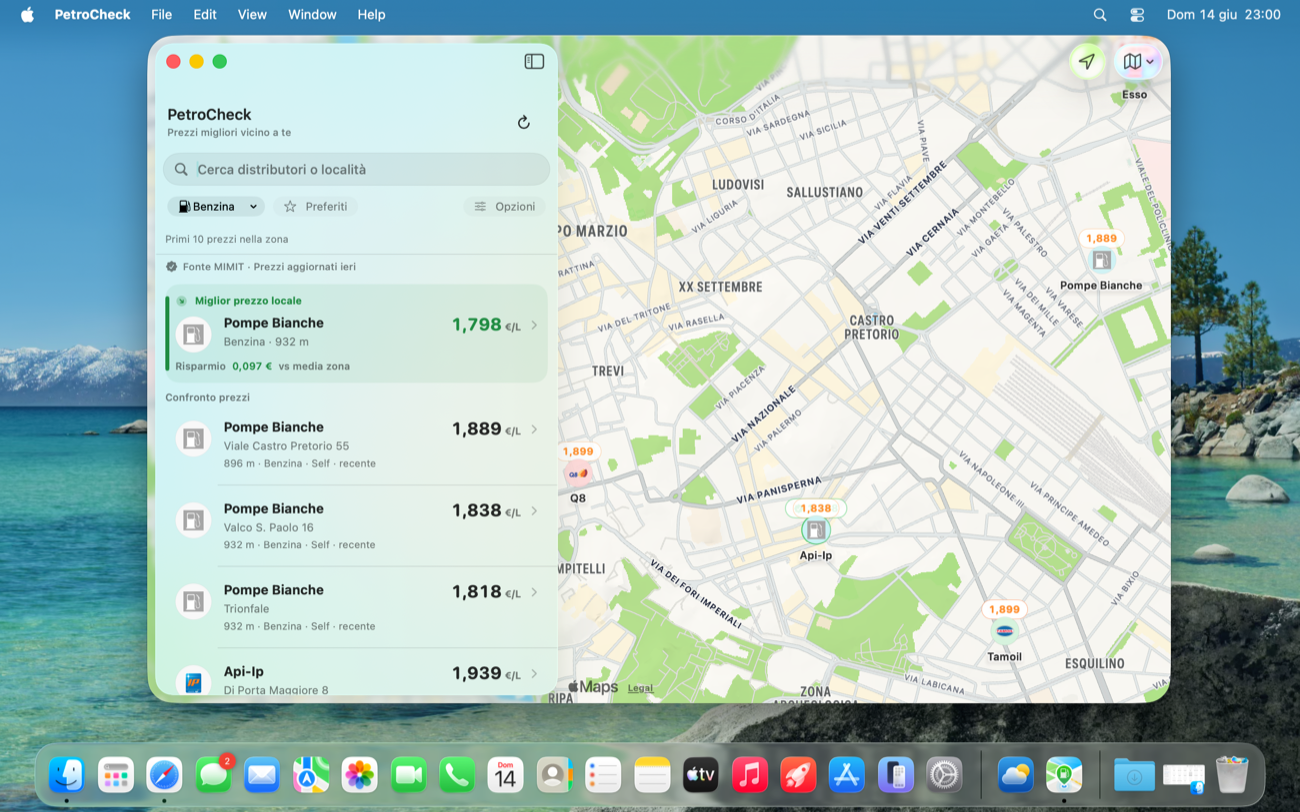The image size is (1300, 812).
Task: Open the Apple menu
Action: pyautogui.click(x=27, y=14)
